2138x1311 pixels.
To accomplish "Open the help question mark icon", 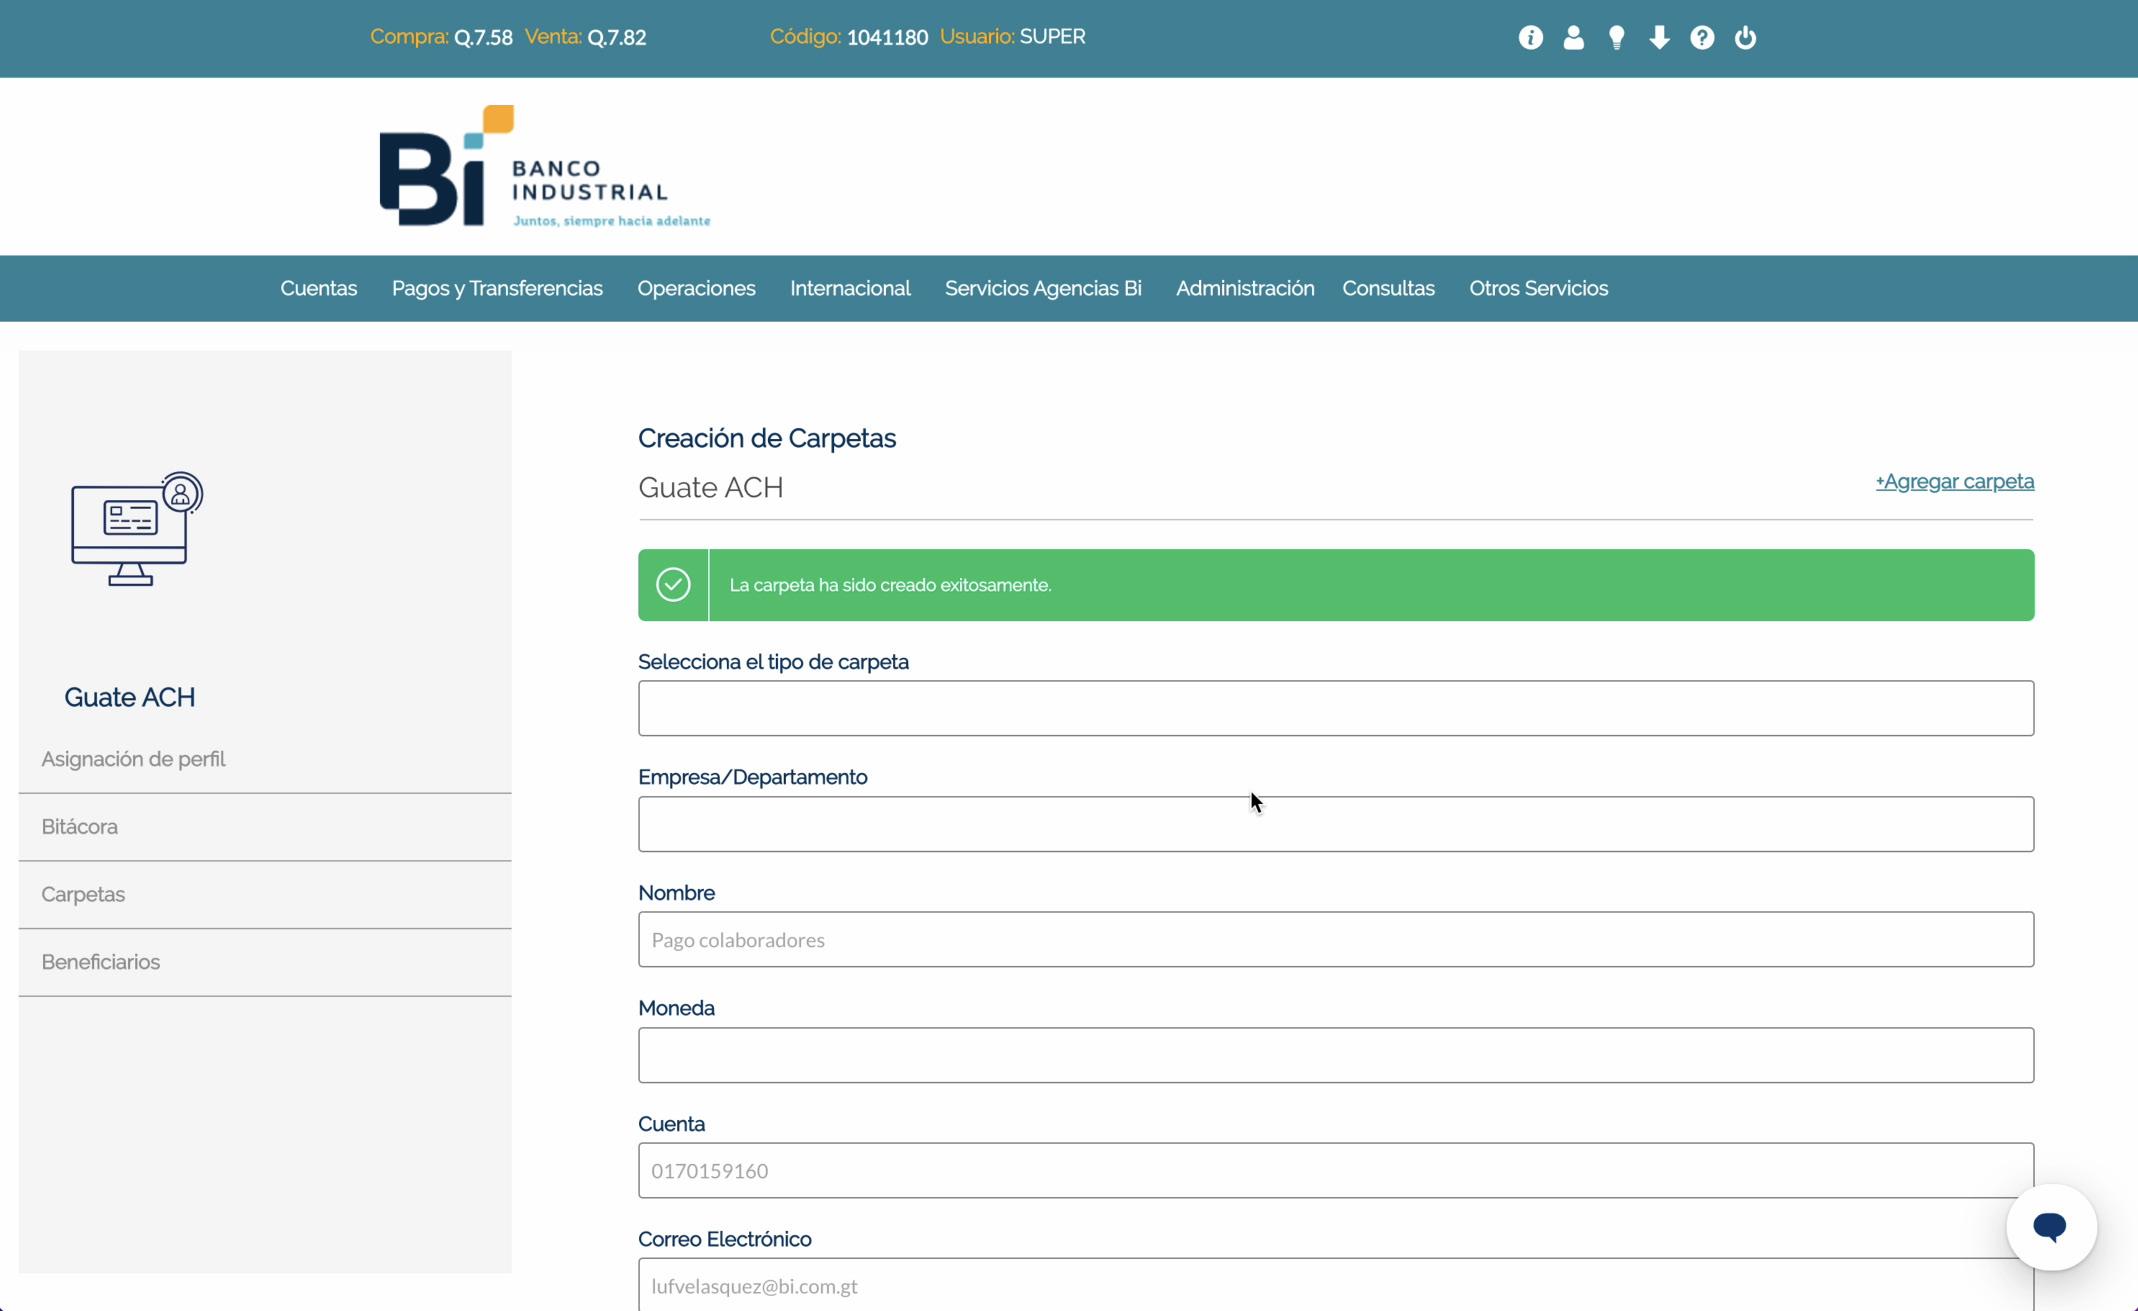I will point(1702,38).
